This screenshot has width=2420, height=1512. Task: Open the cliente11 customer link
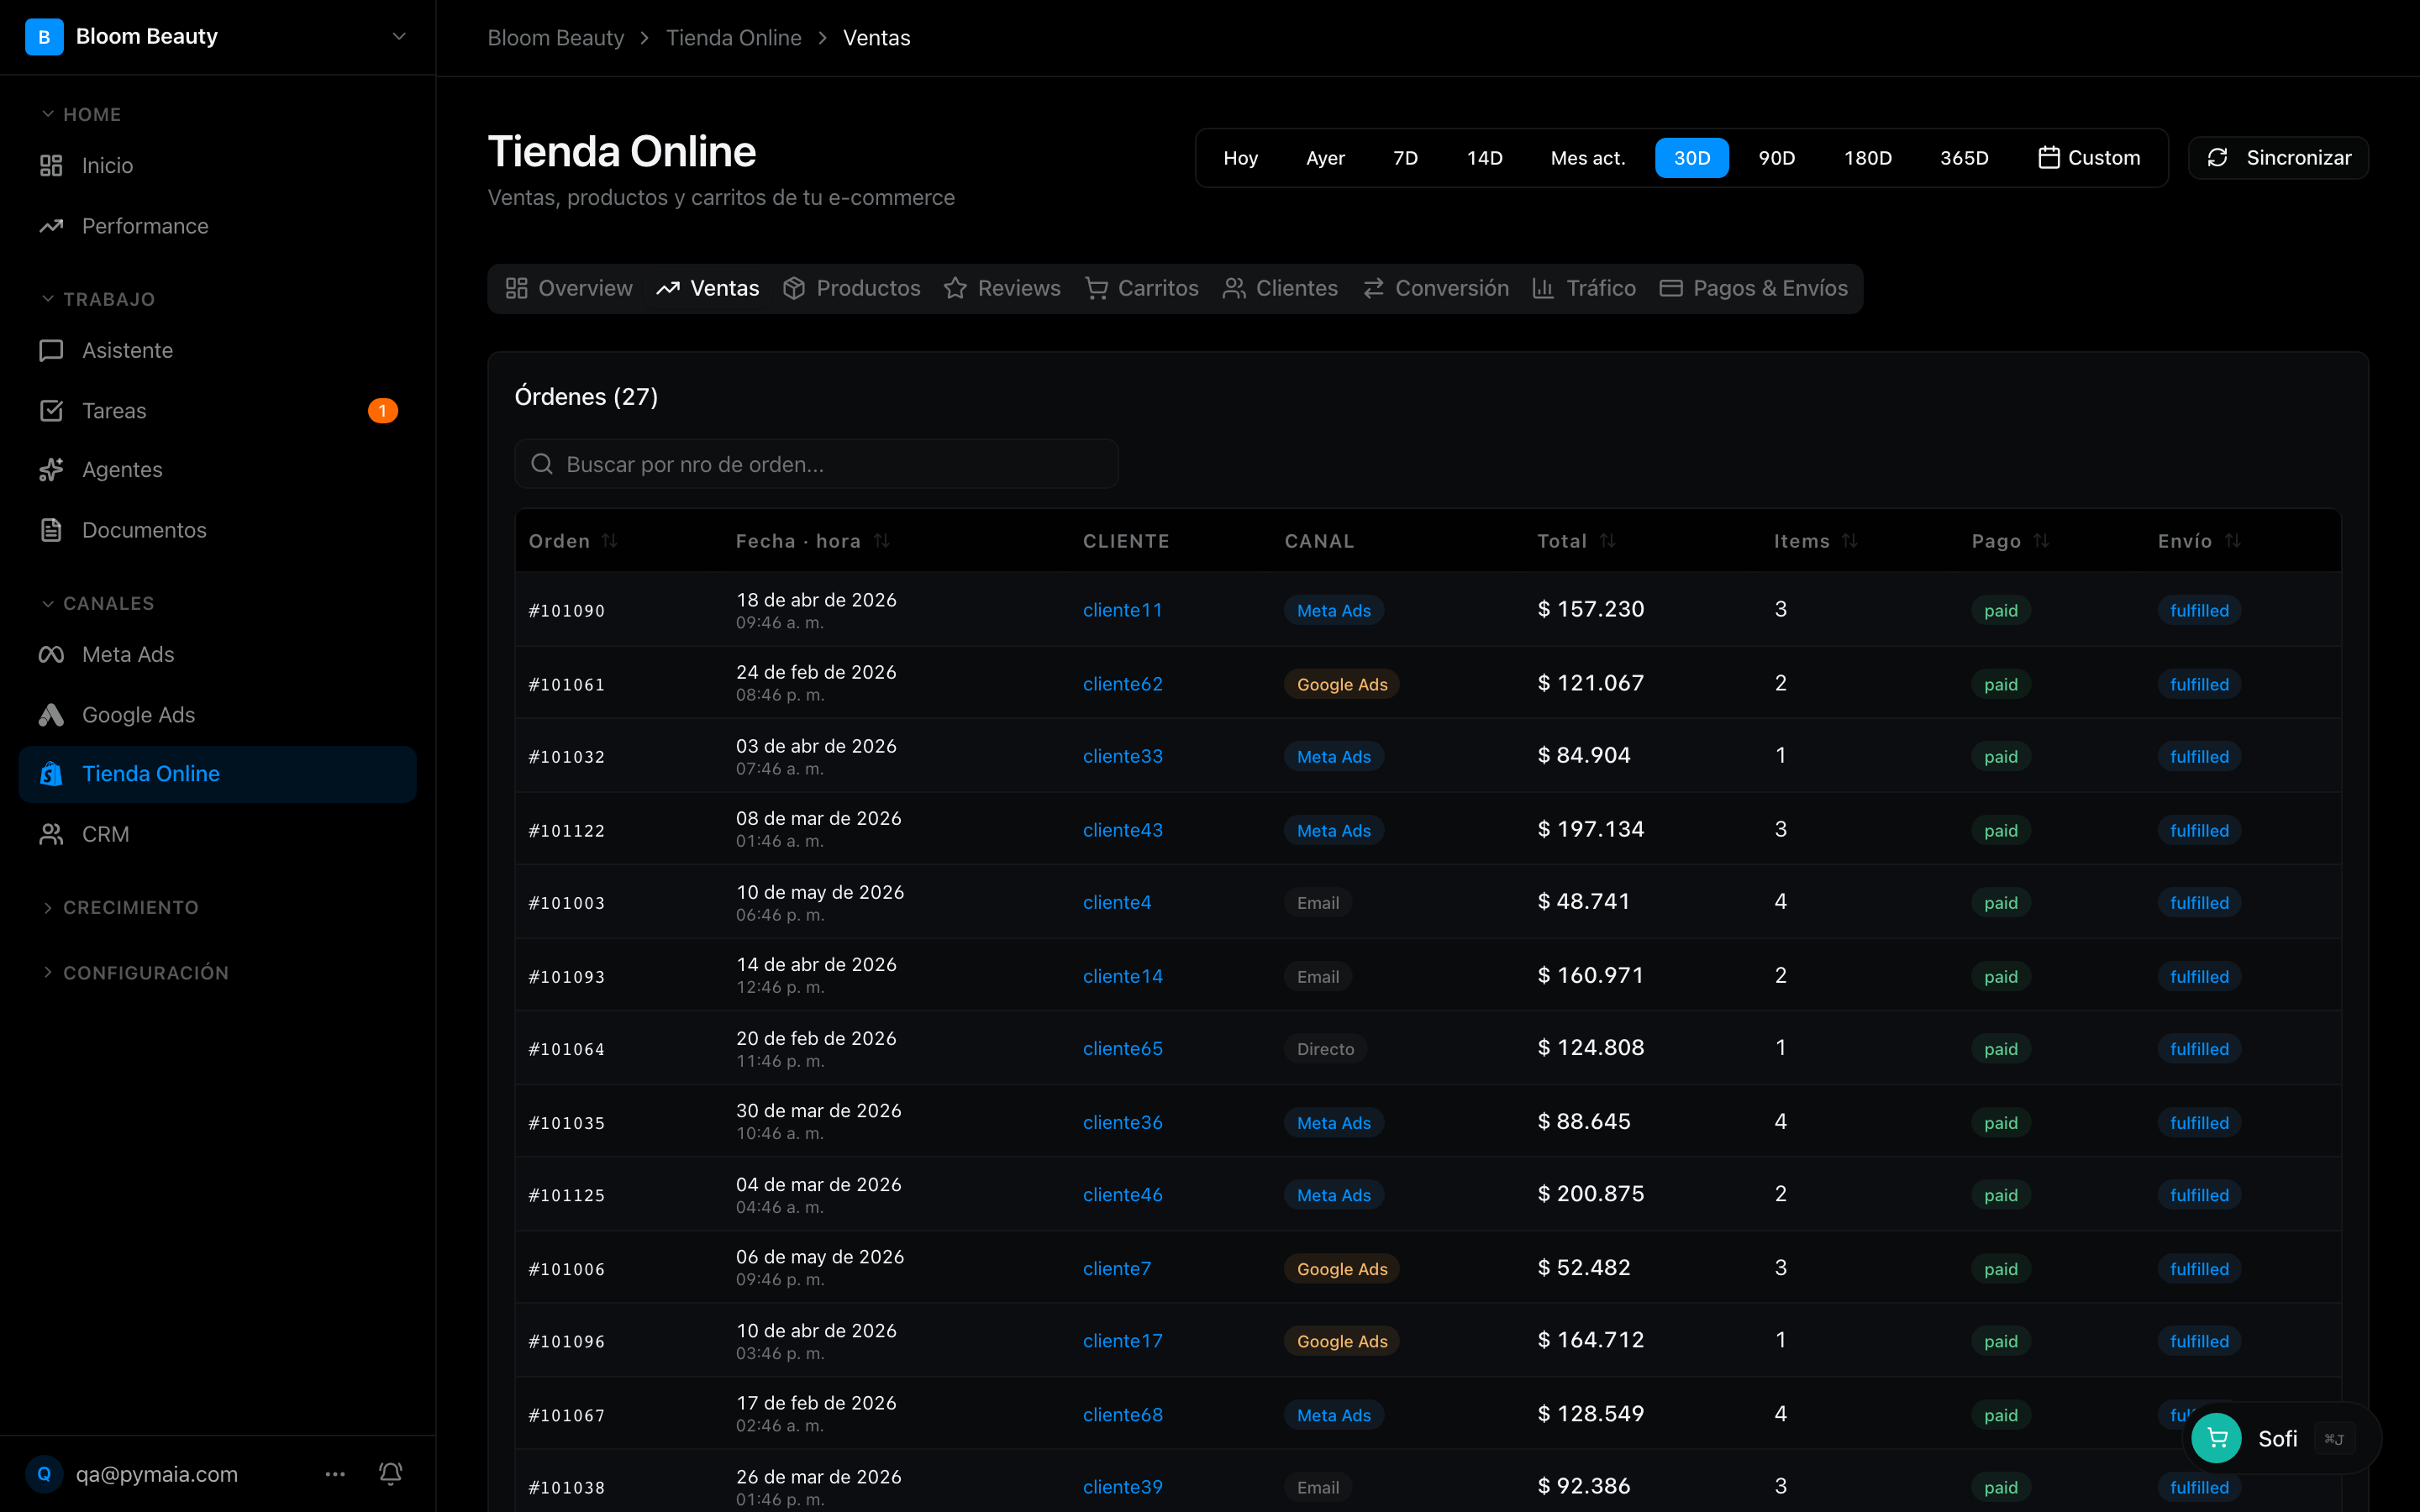point(1122,610)
